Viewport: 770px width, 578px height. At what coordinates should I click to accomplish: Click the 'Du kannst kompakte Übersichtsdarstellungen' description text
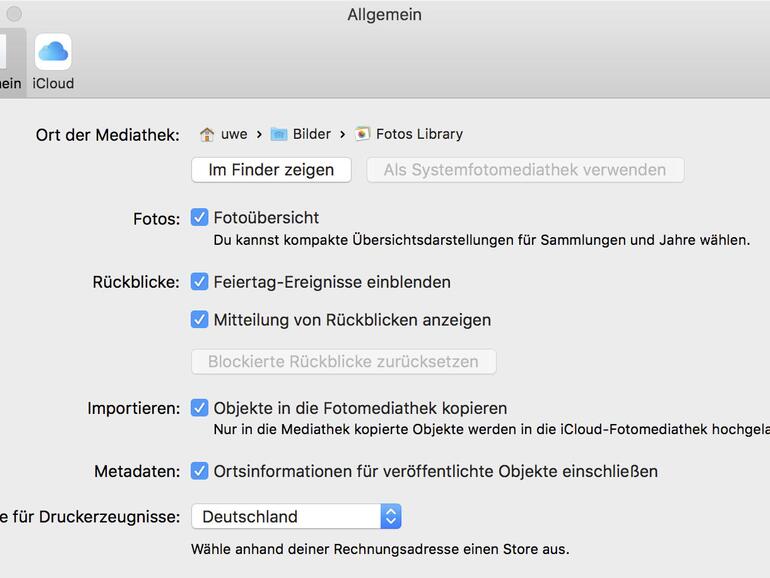pos(481,240)
